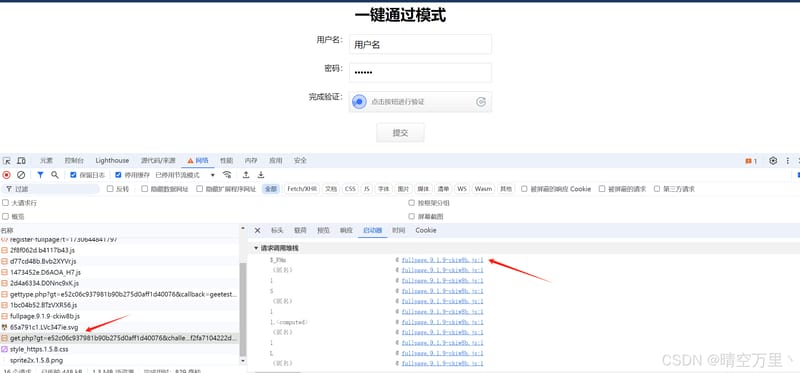The image size is (800, 373).
Task: Click the 用户名 username input field
Action: (x=420, y=44)
